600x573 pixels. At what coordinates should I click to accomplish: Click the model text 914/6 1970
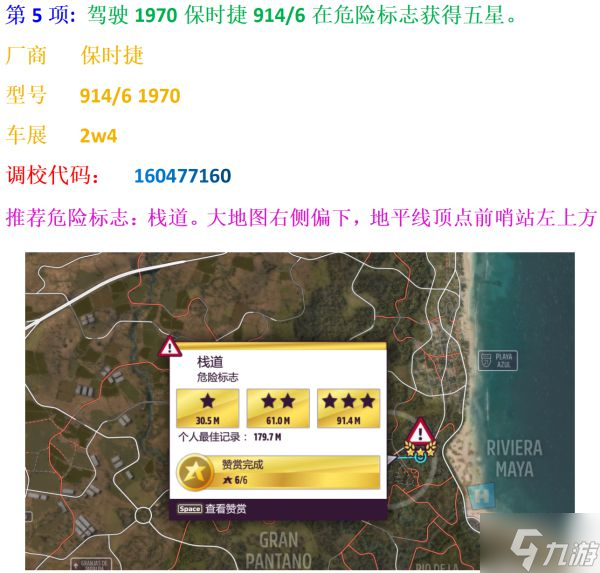coord(130,96)
